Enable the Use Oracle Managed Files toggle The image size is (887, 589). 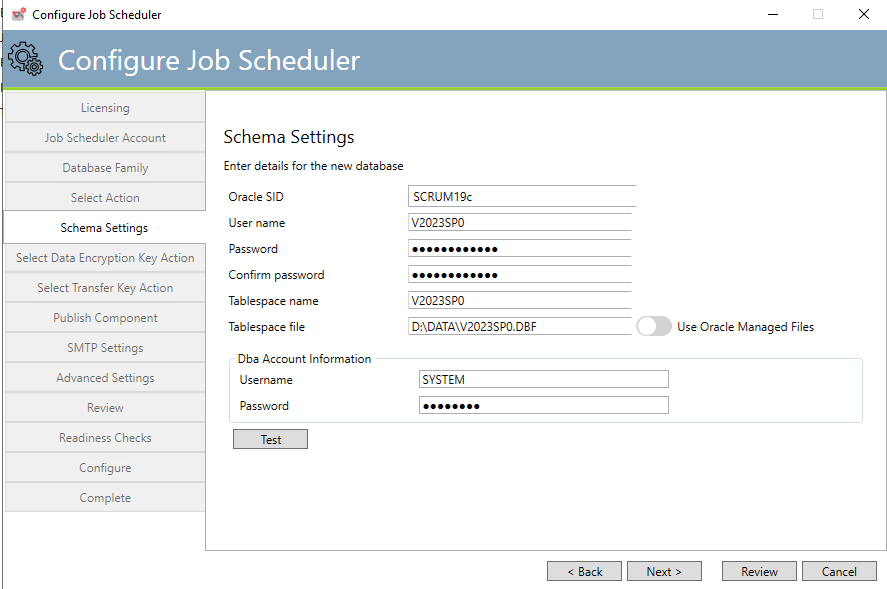(654, 326)
